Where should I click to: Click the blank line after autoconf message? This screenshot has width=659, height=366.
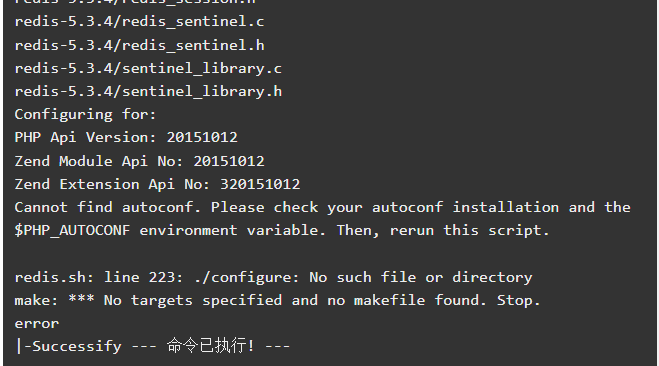coord(330,254)
